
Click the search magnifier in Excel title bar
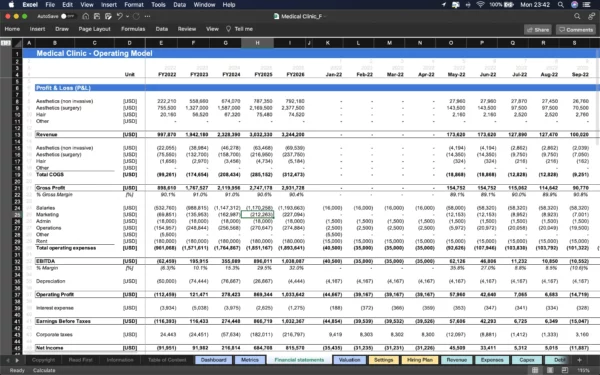(x=577, y=16)
